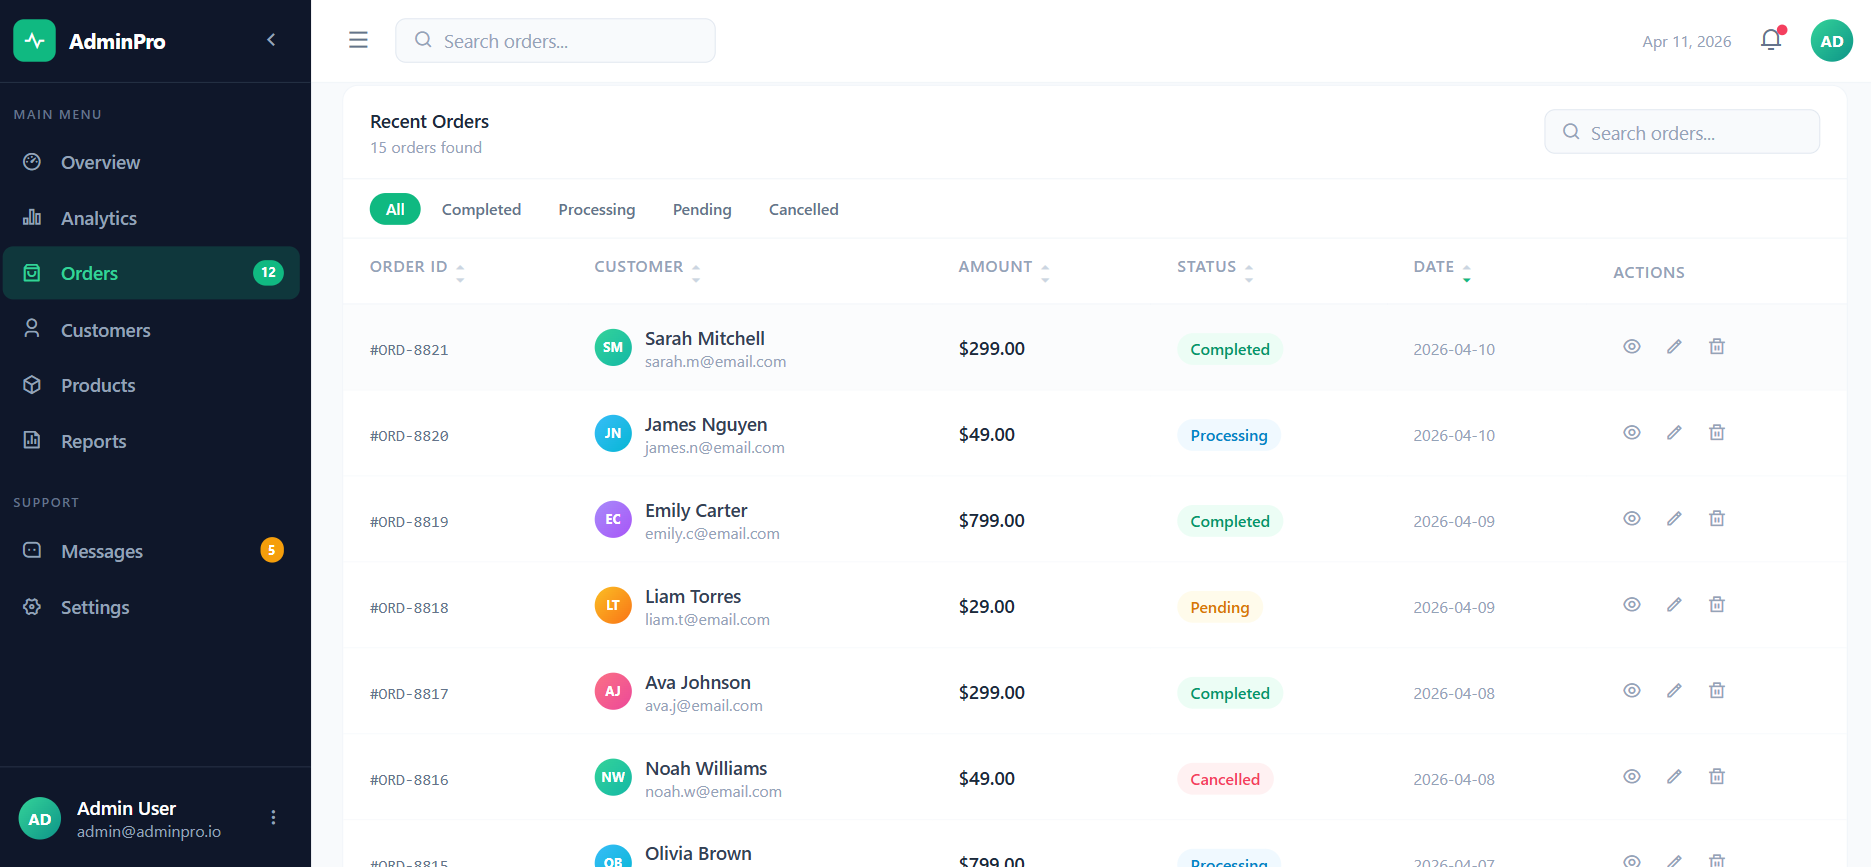Screen dimensions: 1871x867
Task: Open Products in the sidebar
Action: pos(151,385)
